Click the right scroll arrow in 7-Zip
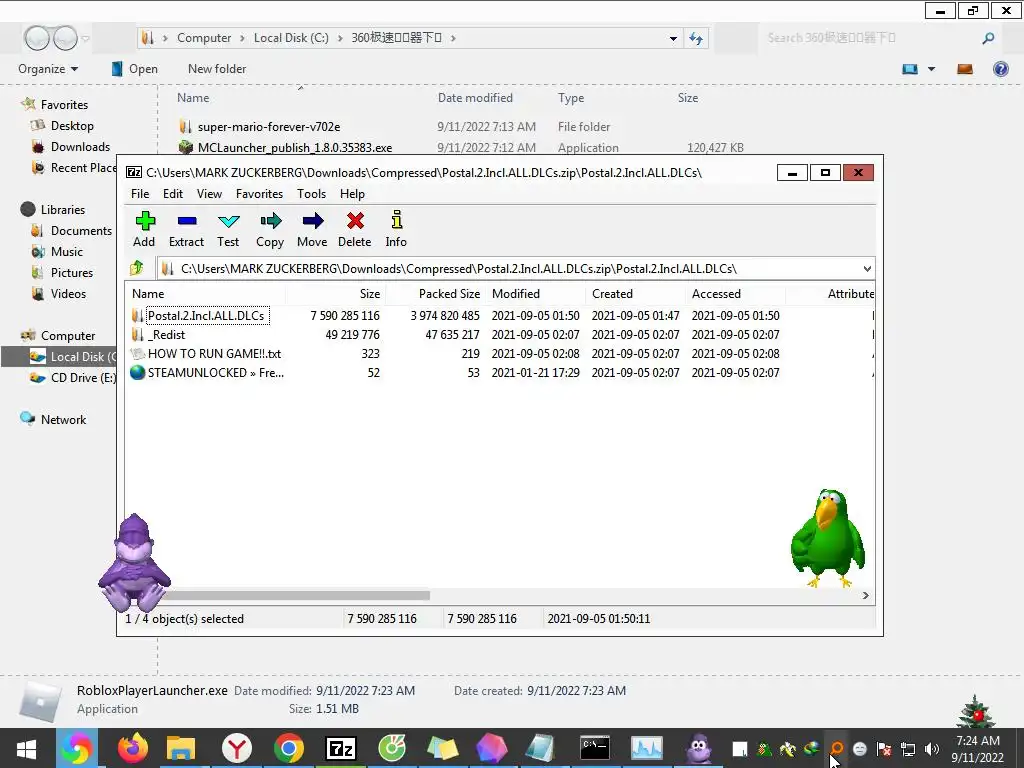Screen dimensions: 1024x768 point(865,595)
